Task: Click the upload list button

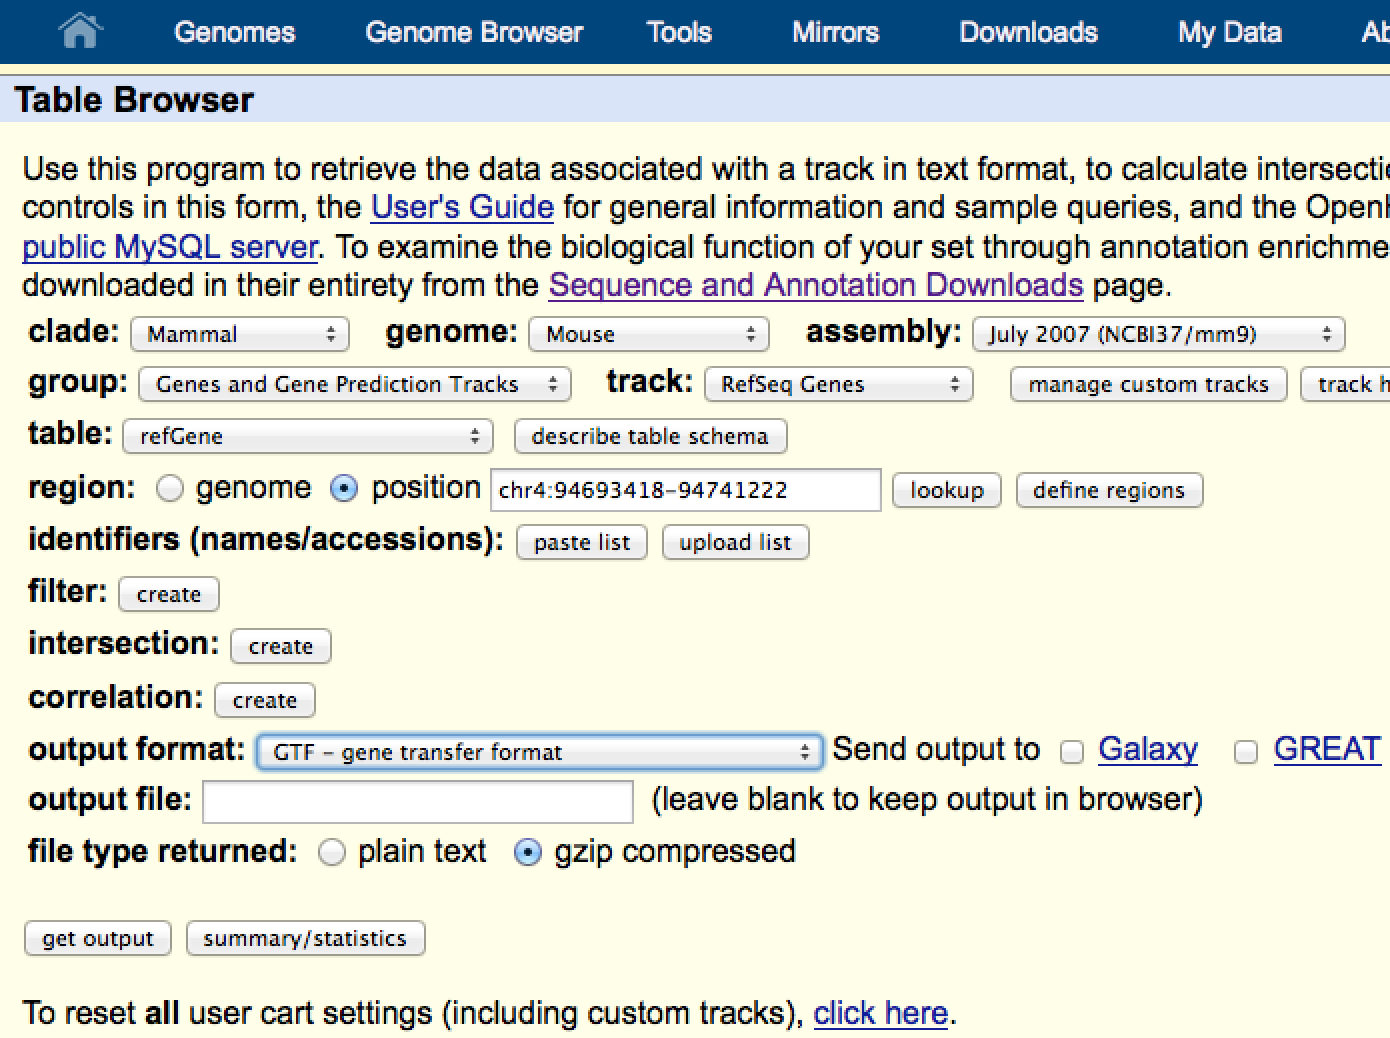Action: coord(735,542)
